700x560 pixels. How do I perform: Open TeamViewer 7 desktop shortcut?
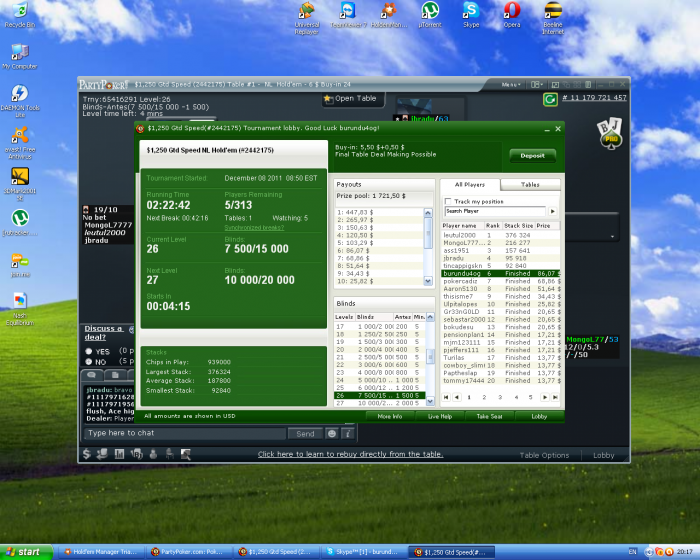(x=348, y=15)
